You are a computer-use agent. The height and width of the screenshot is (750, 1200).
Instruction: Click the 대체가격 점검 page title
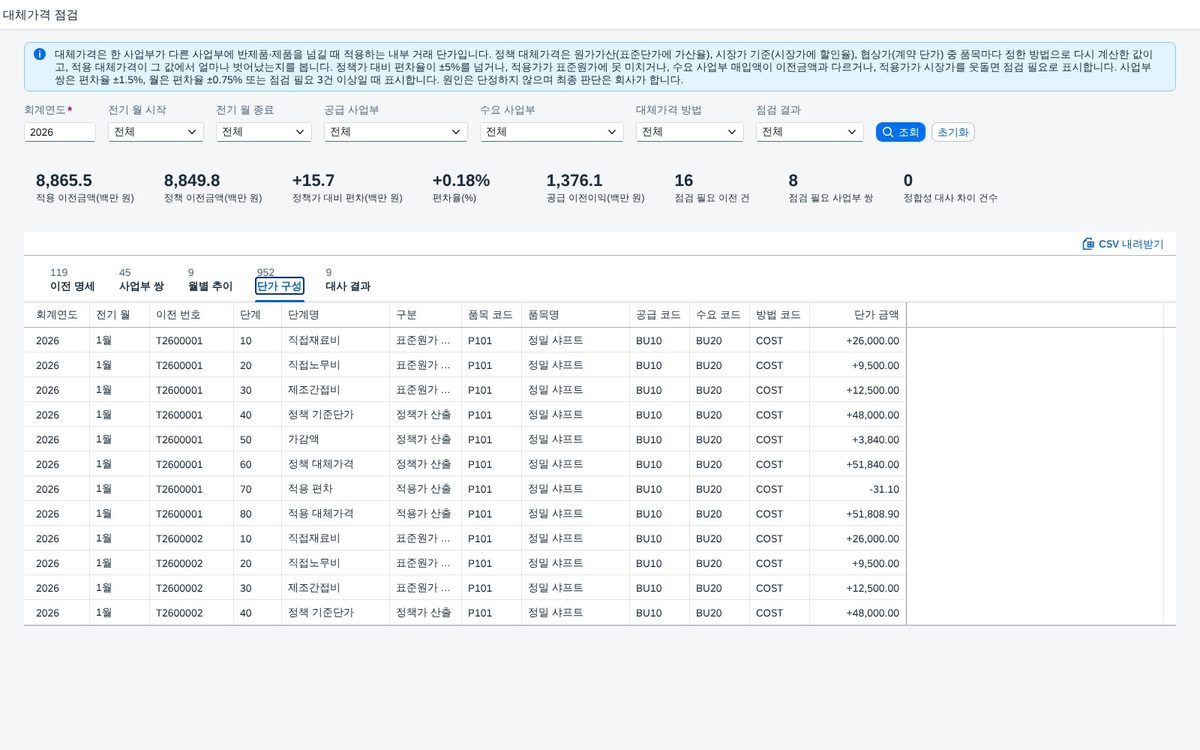tap(40, 15)
